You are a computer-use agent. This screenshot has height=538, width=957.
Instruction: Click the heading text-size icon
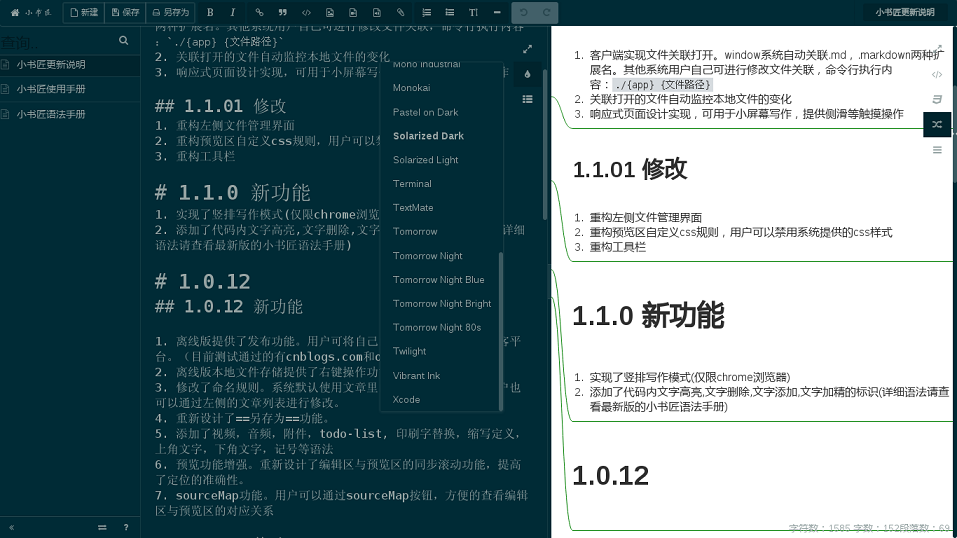[473, 12]
